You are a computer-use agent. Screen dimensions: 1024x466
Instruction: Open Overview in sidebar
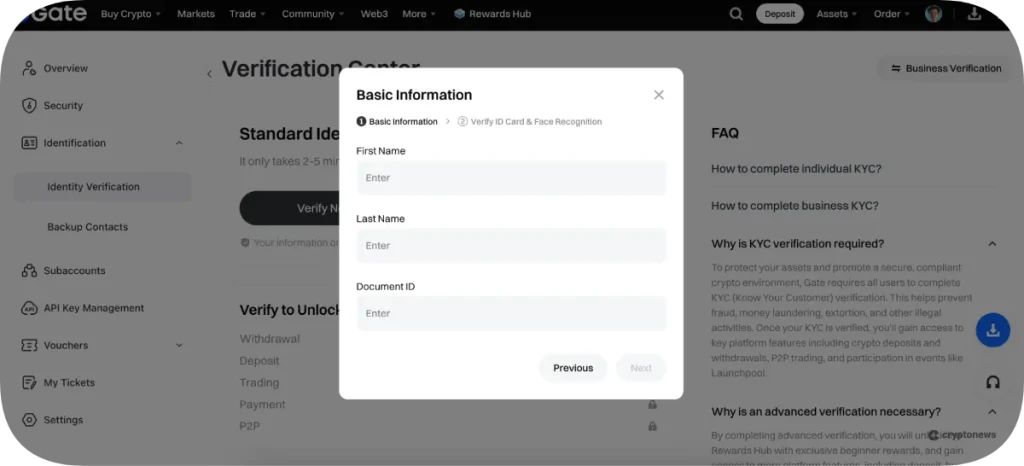pyautogui.click(x=65, y=68)
